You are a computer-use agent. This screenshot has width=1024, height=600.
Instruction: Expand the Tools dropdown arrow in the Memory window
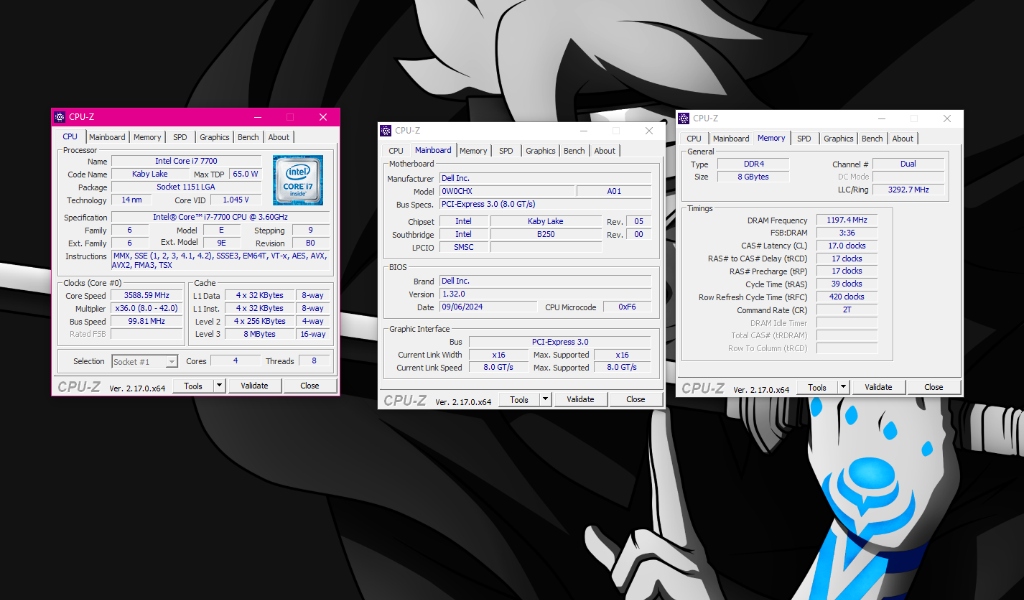click(x=843, y=387)
